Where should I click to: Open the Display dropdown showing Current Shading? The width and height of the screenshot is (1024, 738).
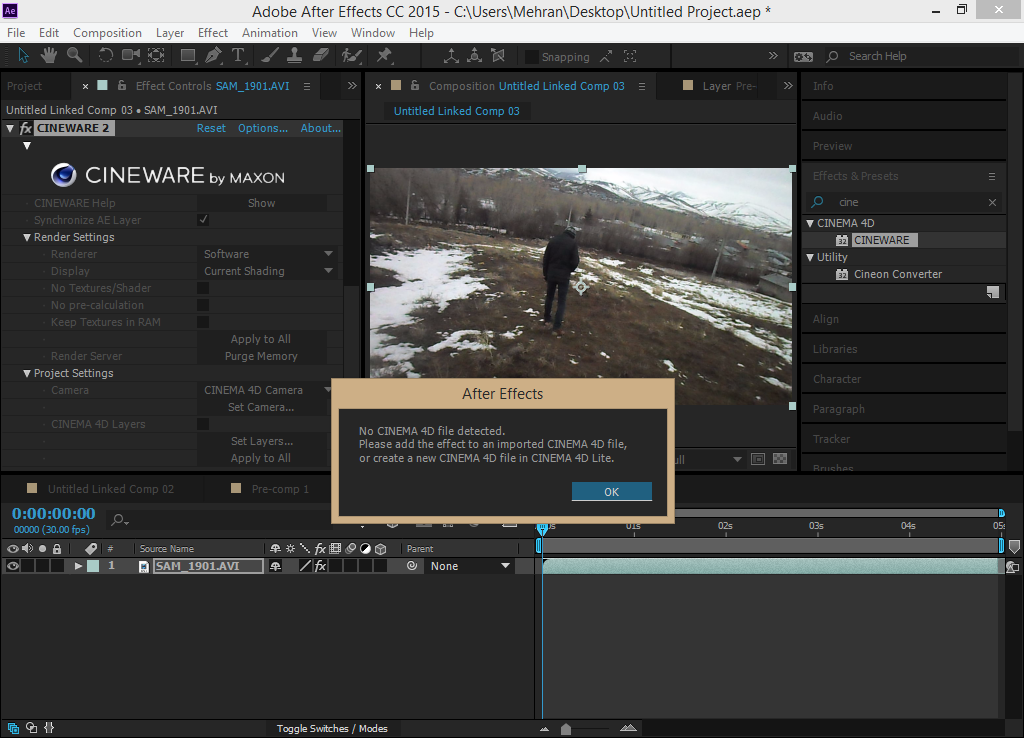pos(268,271)
